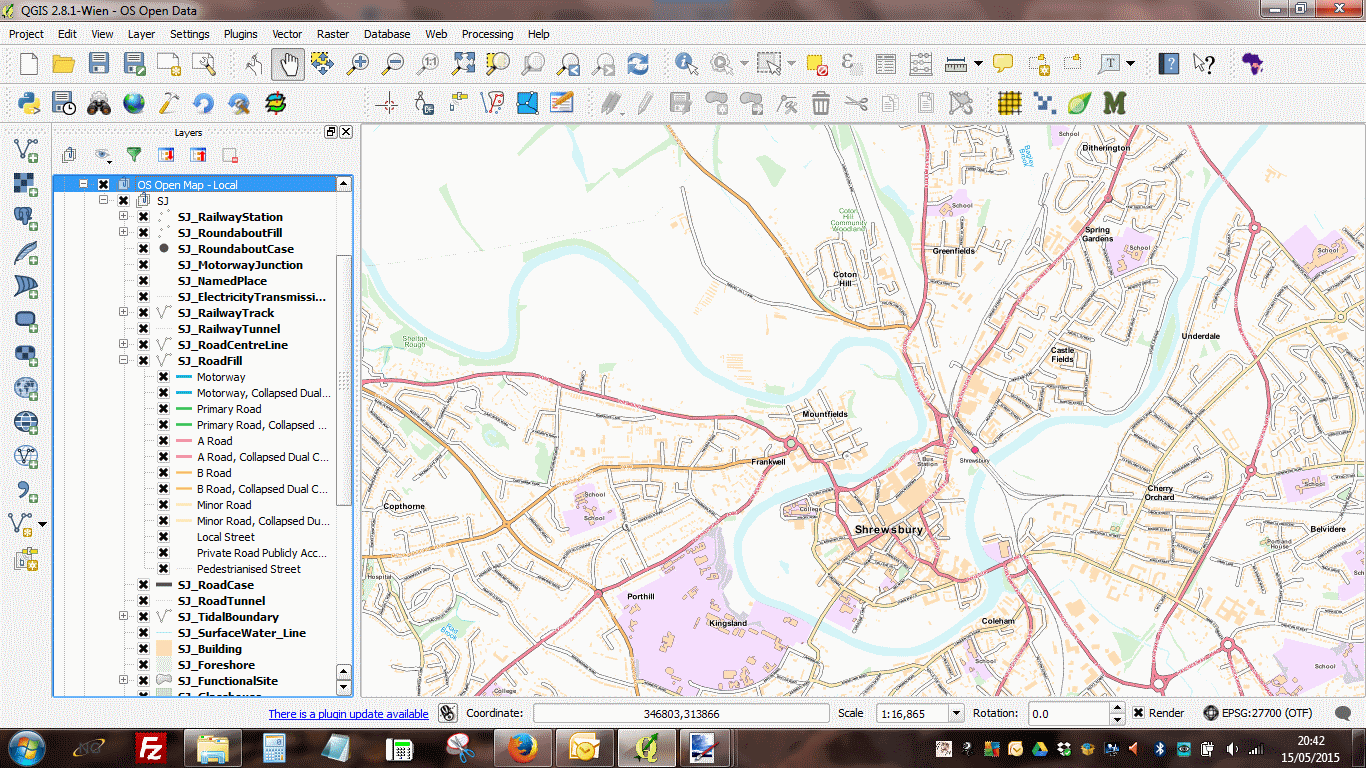
Task: Open the attribute table
Action: (x=886, y=64)
